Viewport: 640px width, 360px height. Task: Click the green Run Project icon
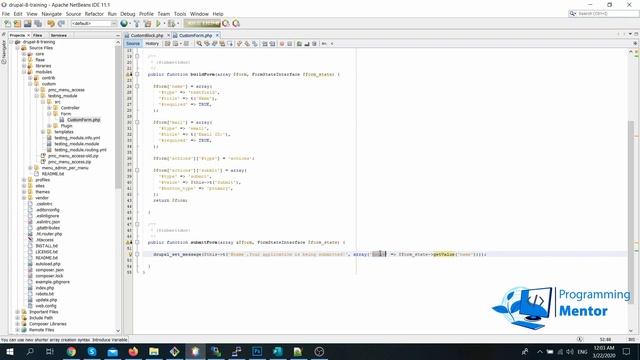[158, 24]
